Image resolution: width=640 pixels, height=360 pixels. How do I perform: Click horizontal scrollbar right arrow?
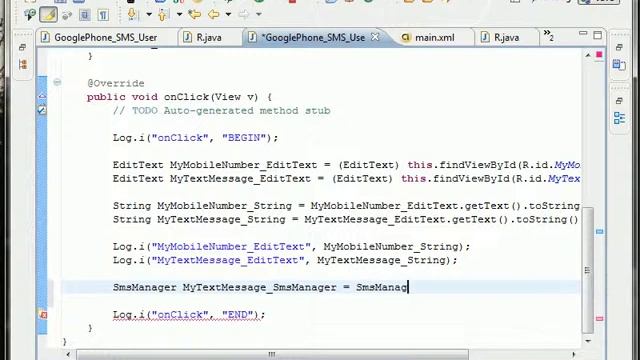tap(573, 354)
